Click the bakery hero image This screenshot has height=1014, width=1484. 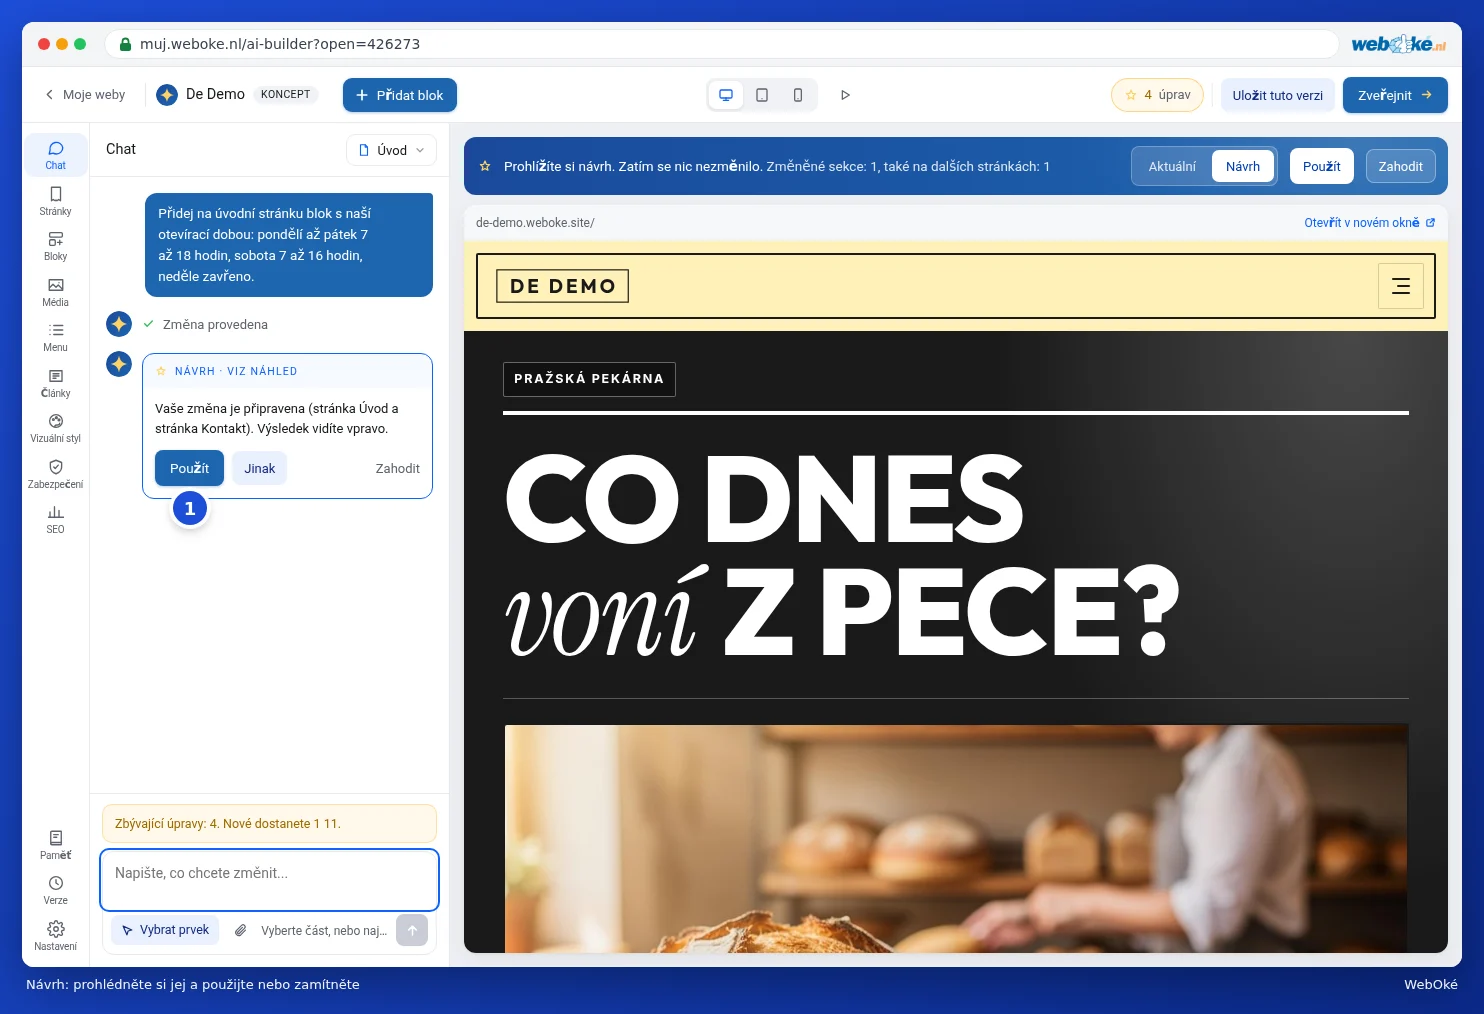pyautogui.click(x=956, y=838)
